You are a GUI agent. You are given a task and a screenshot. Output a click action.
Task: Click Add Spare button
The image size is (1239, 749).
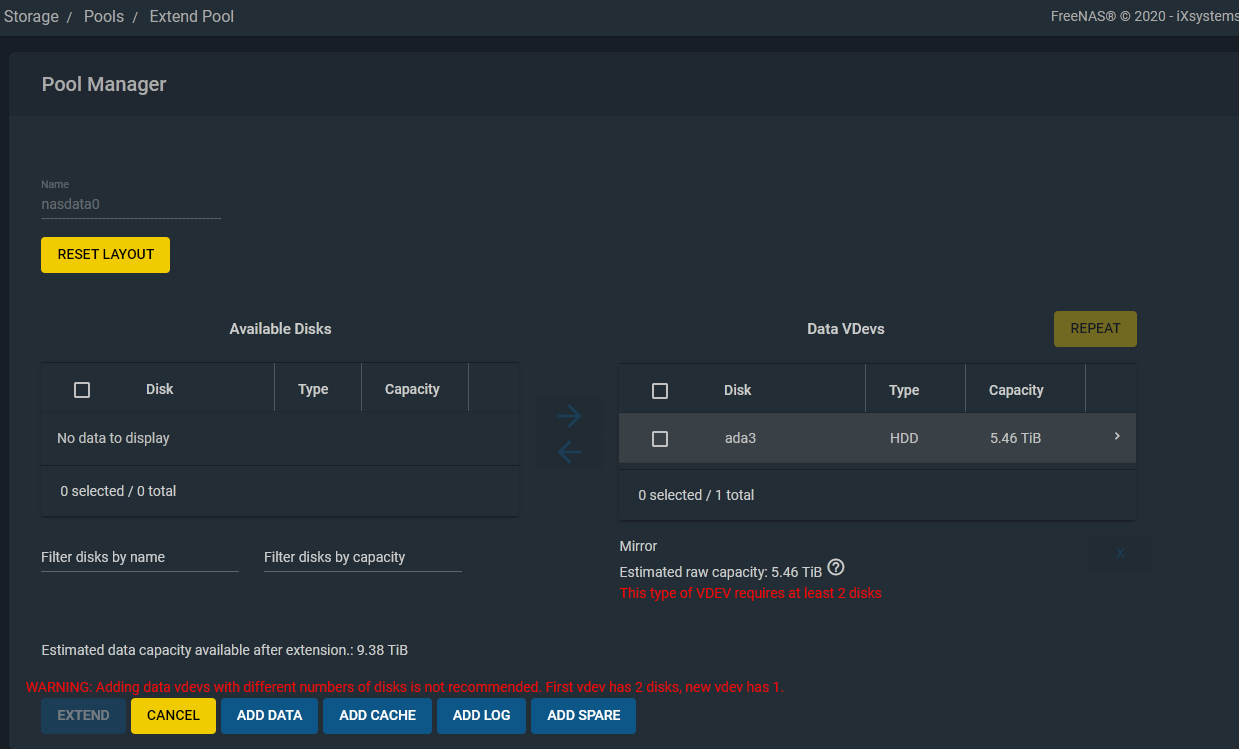(x=583, y=716)
